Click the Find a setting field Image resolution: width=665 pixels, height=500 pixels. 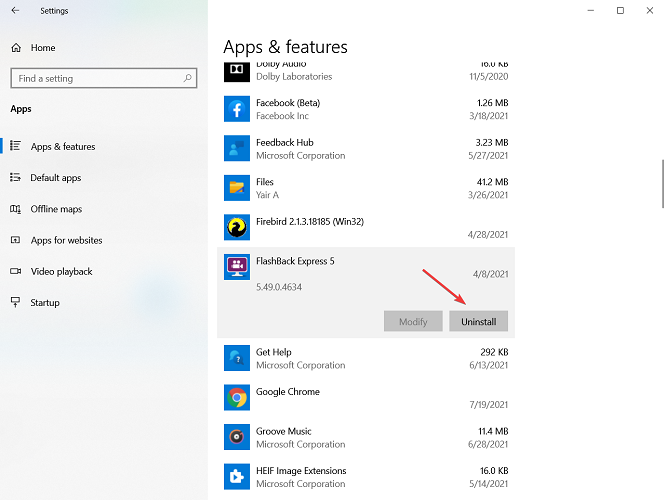[104, 78]
